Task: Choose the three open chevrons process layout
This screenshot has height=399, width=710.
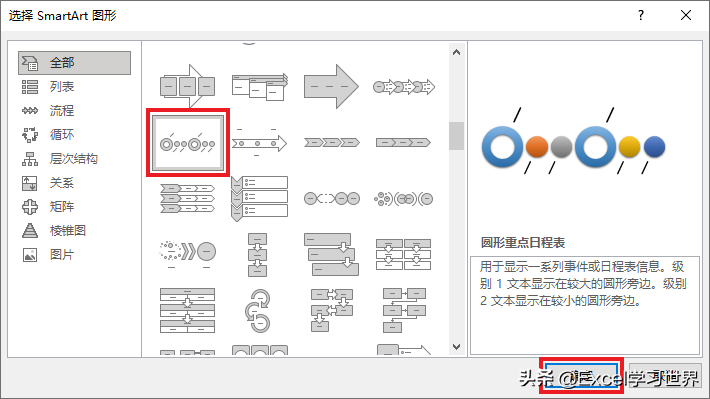Action: click(331, 143)
